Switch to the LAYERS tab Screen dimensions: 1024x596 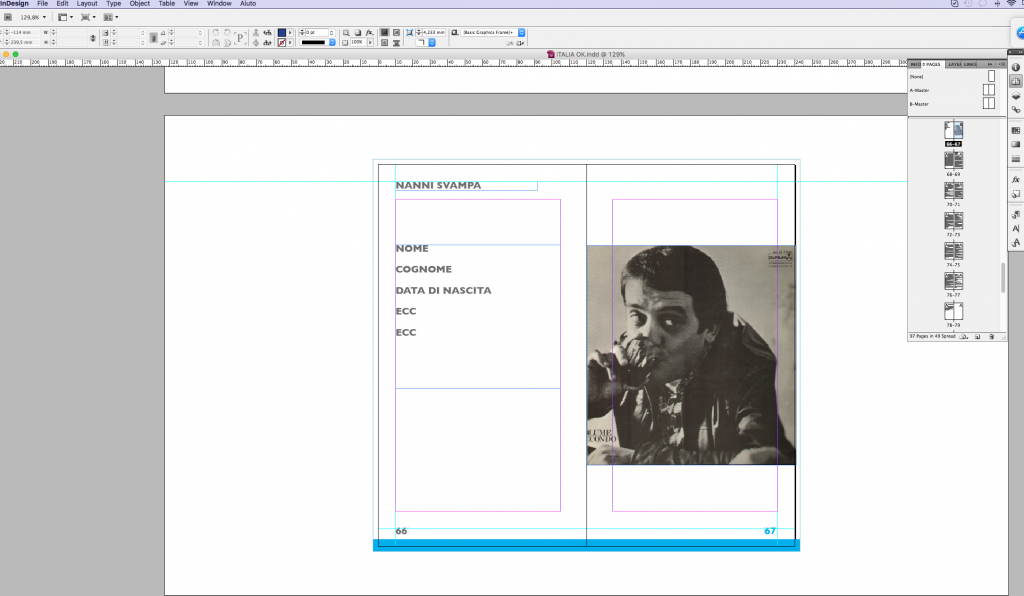[955, 64]
